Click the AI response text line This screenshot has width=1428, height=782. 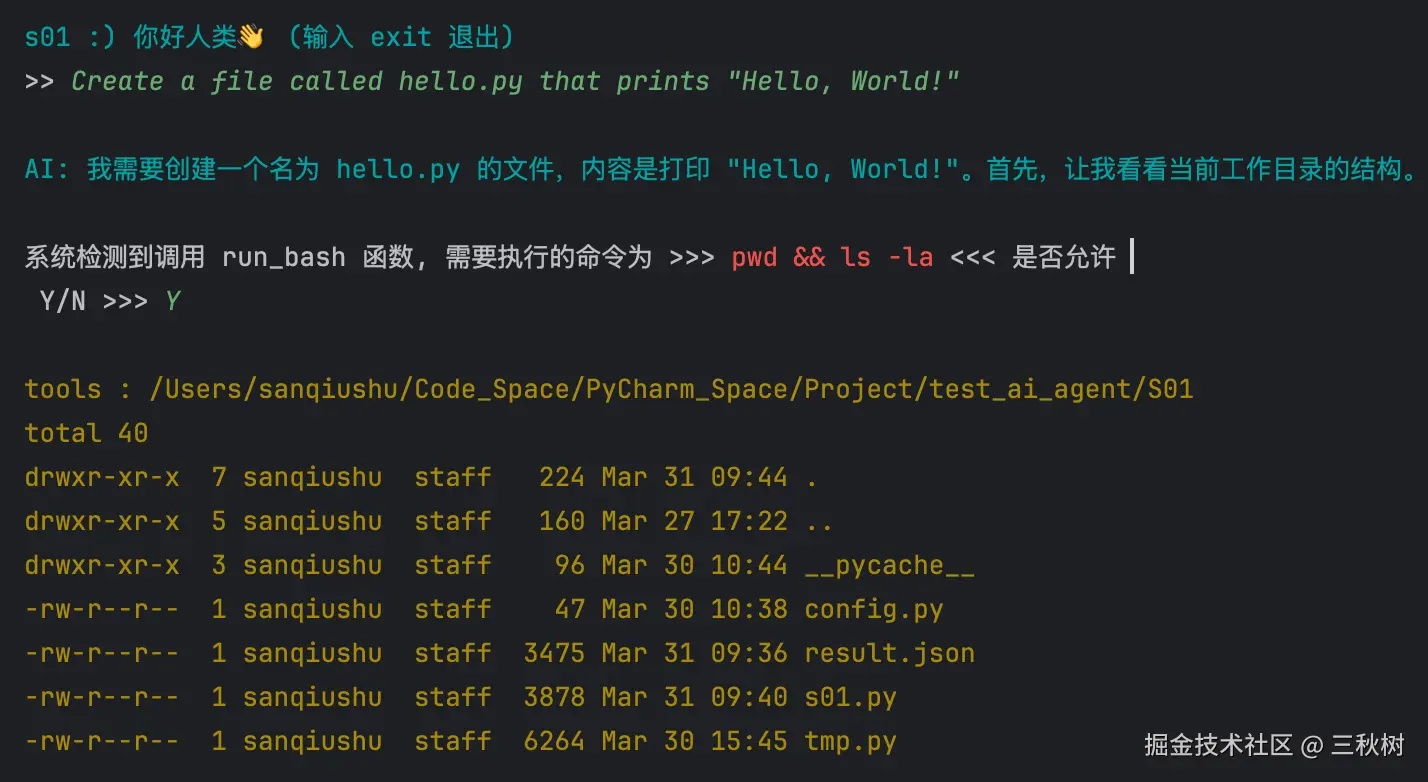(721, 169)
